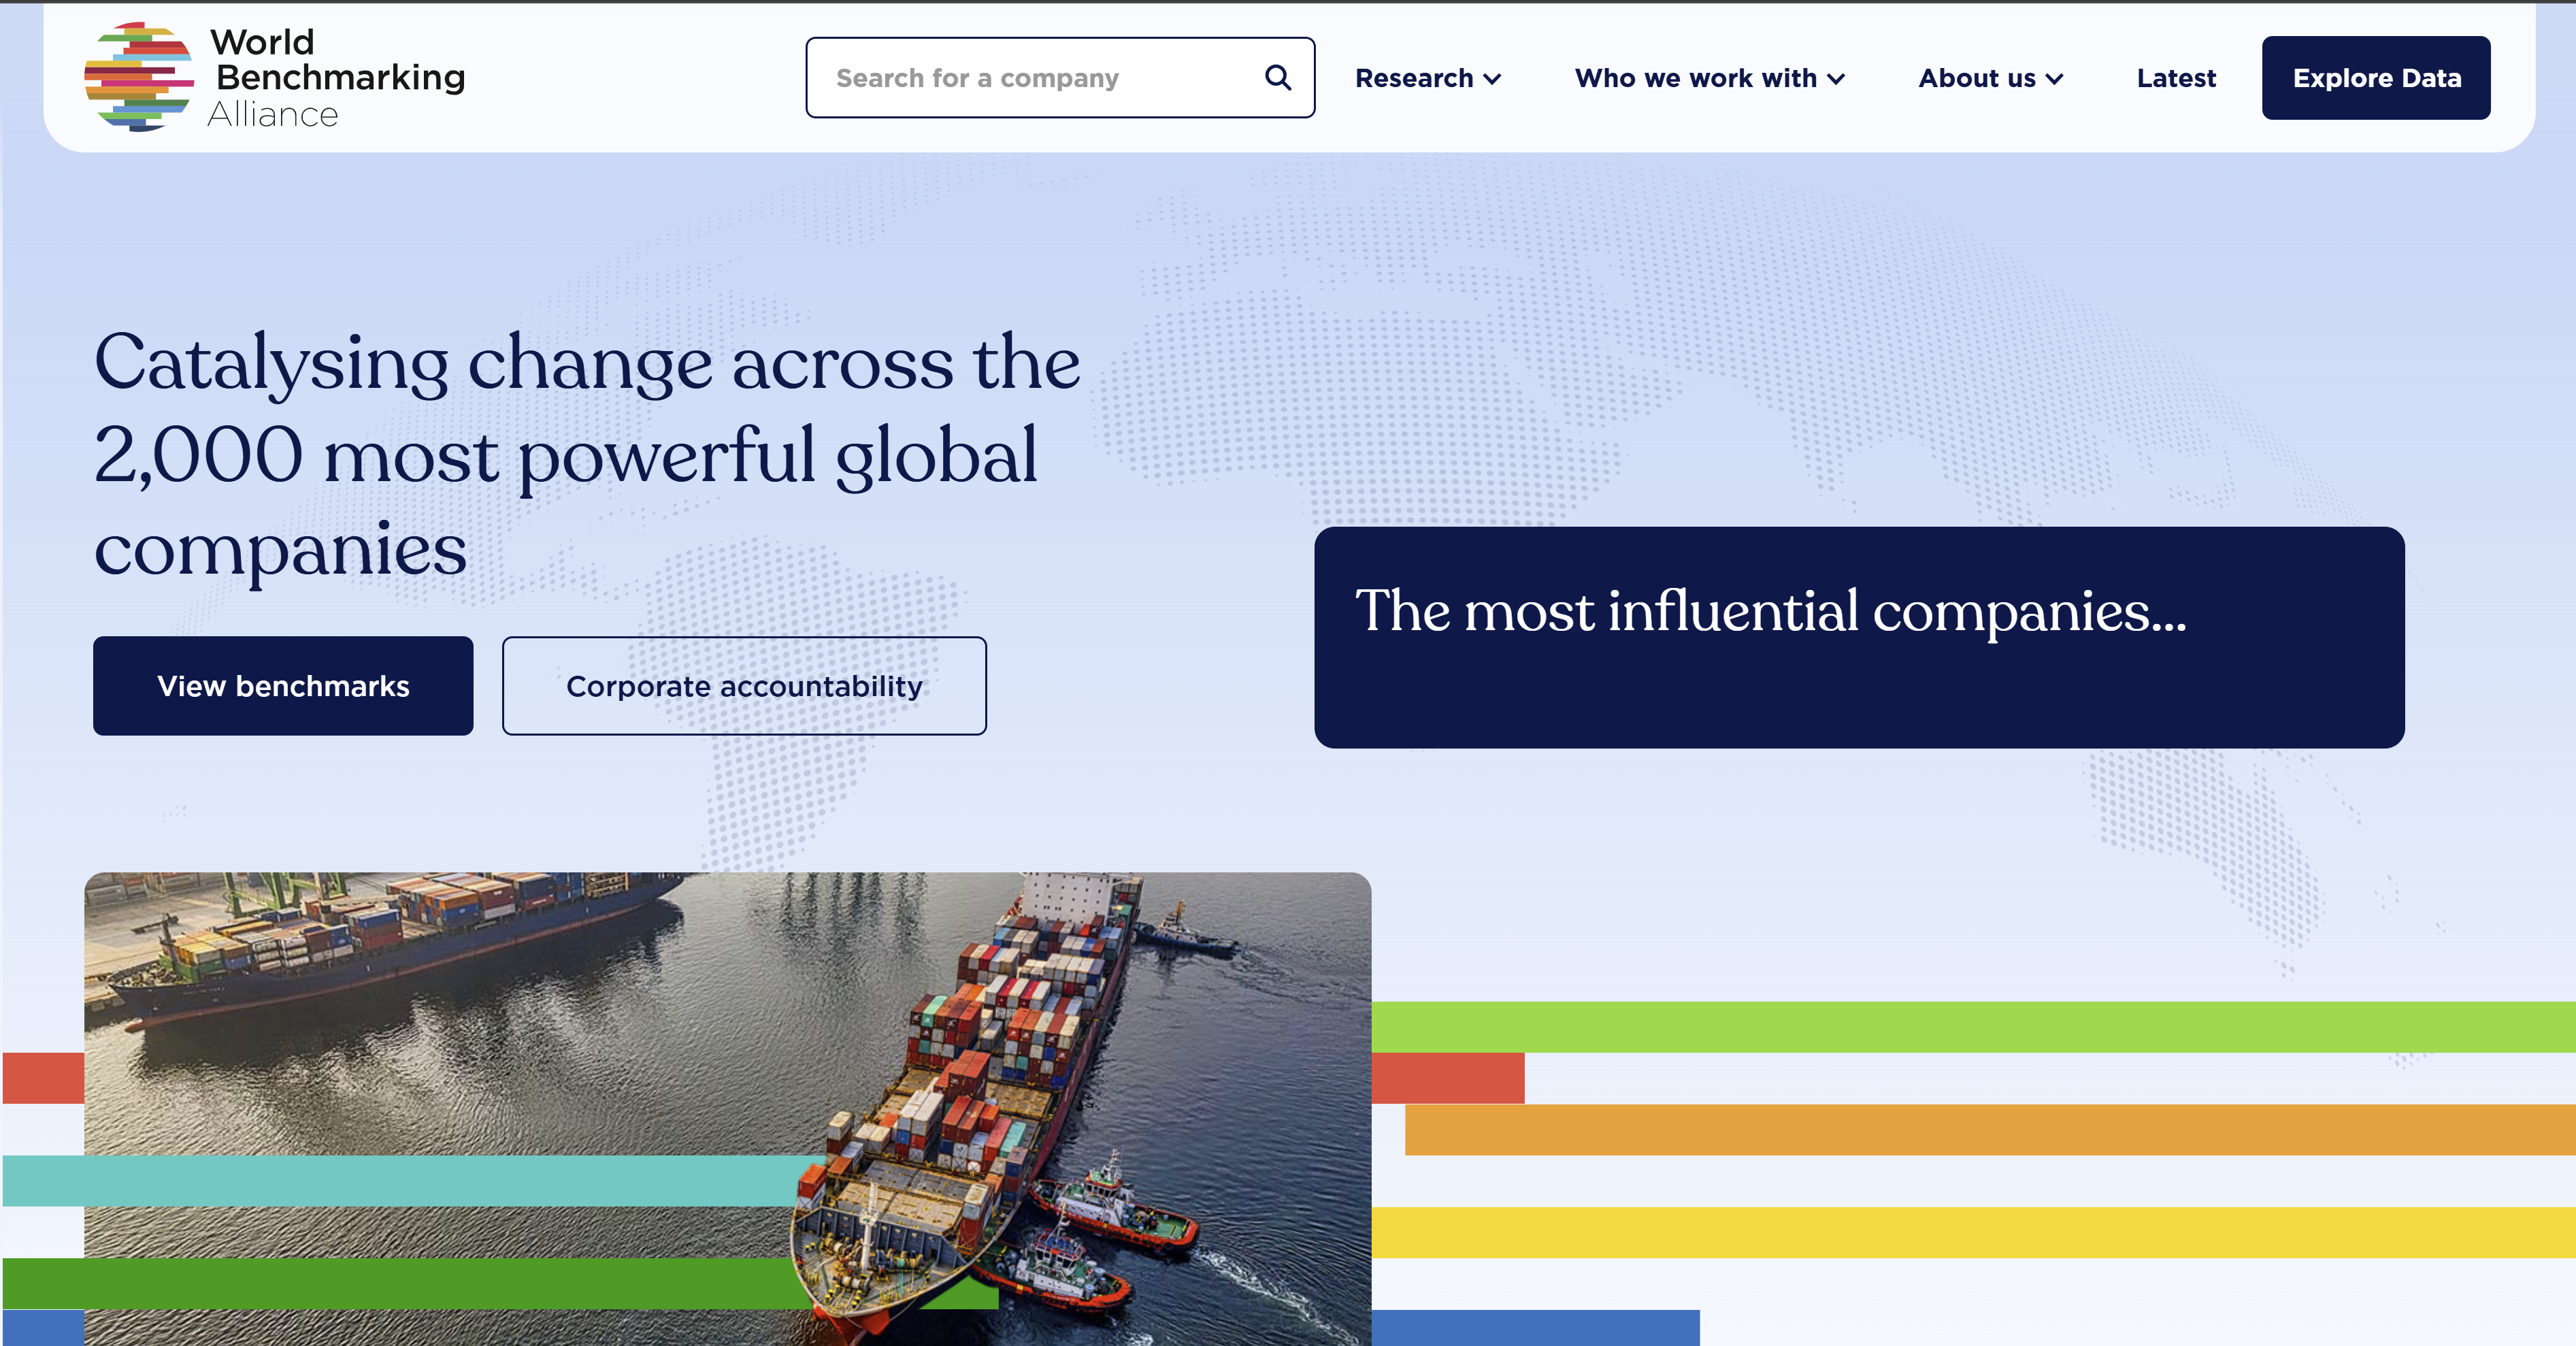Open Corporate accountability button
Screen dimensions: 2576x1346
point(744,686)
